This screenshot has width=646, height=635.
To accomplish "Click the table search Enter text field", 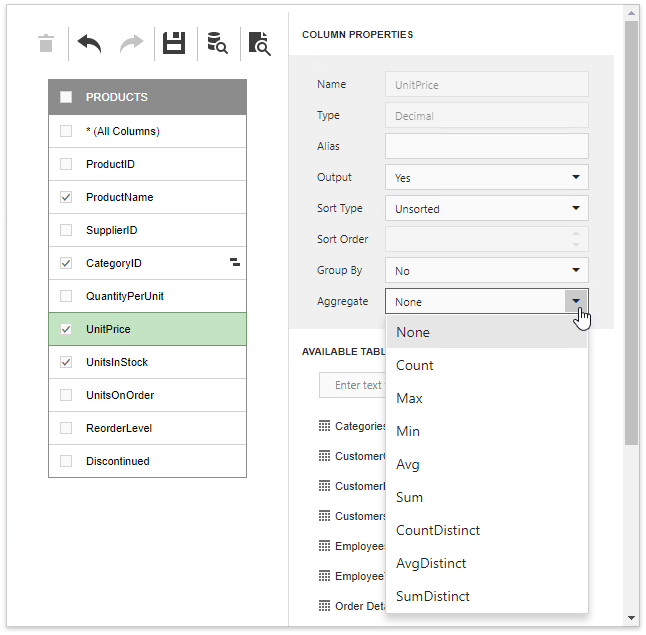I will click(353, 385).
